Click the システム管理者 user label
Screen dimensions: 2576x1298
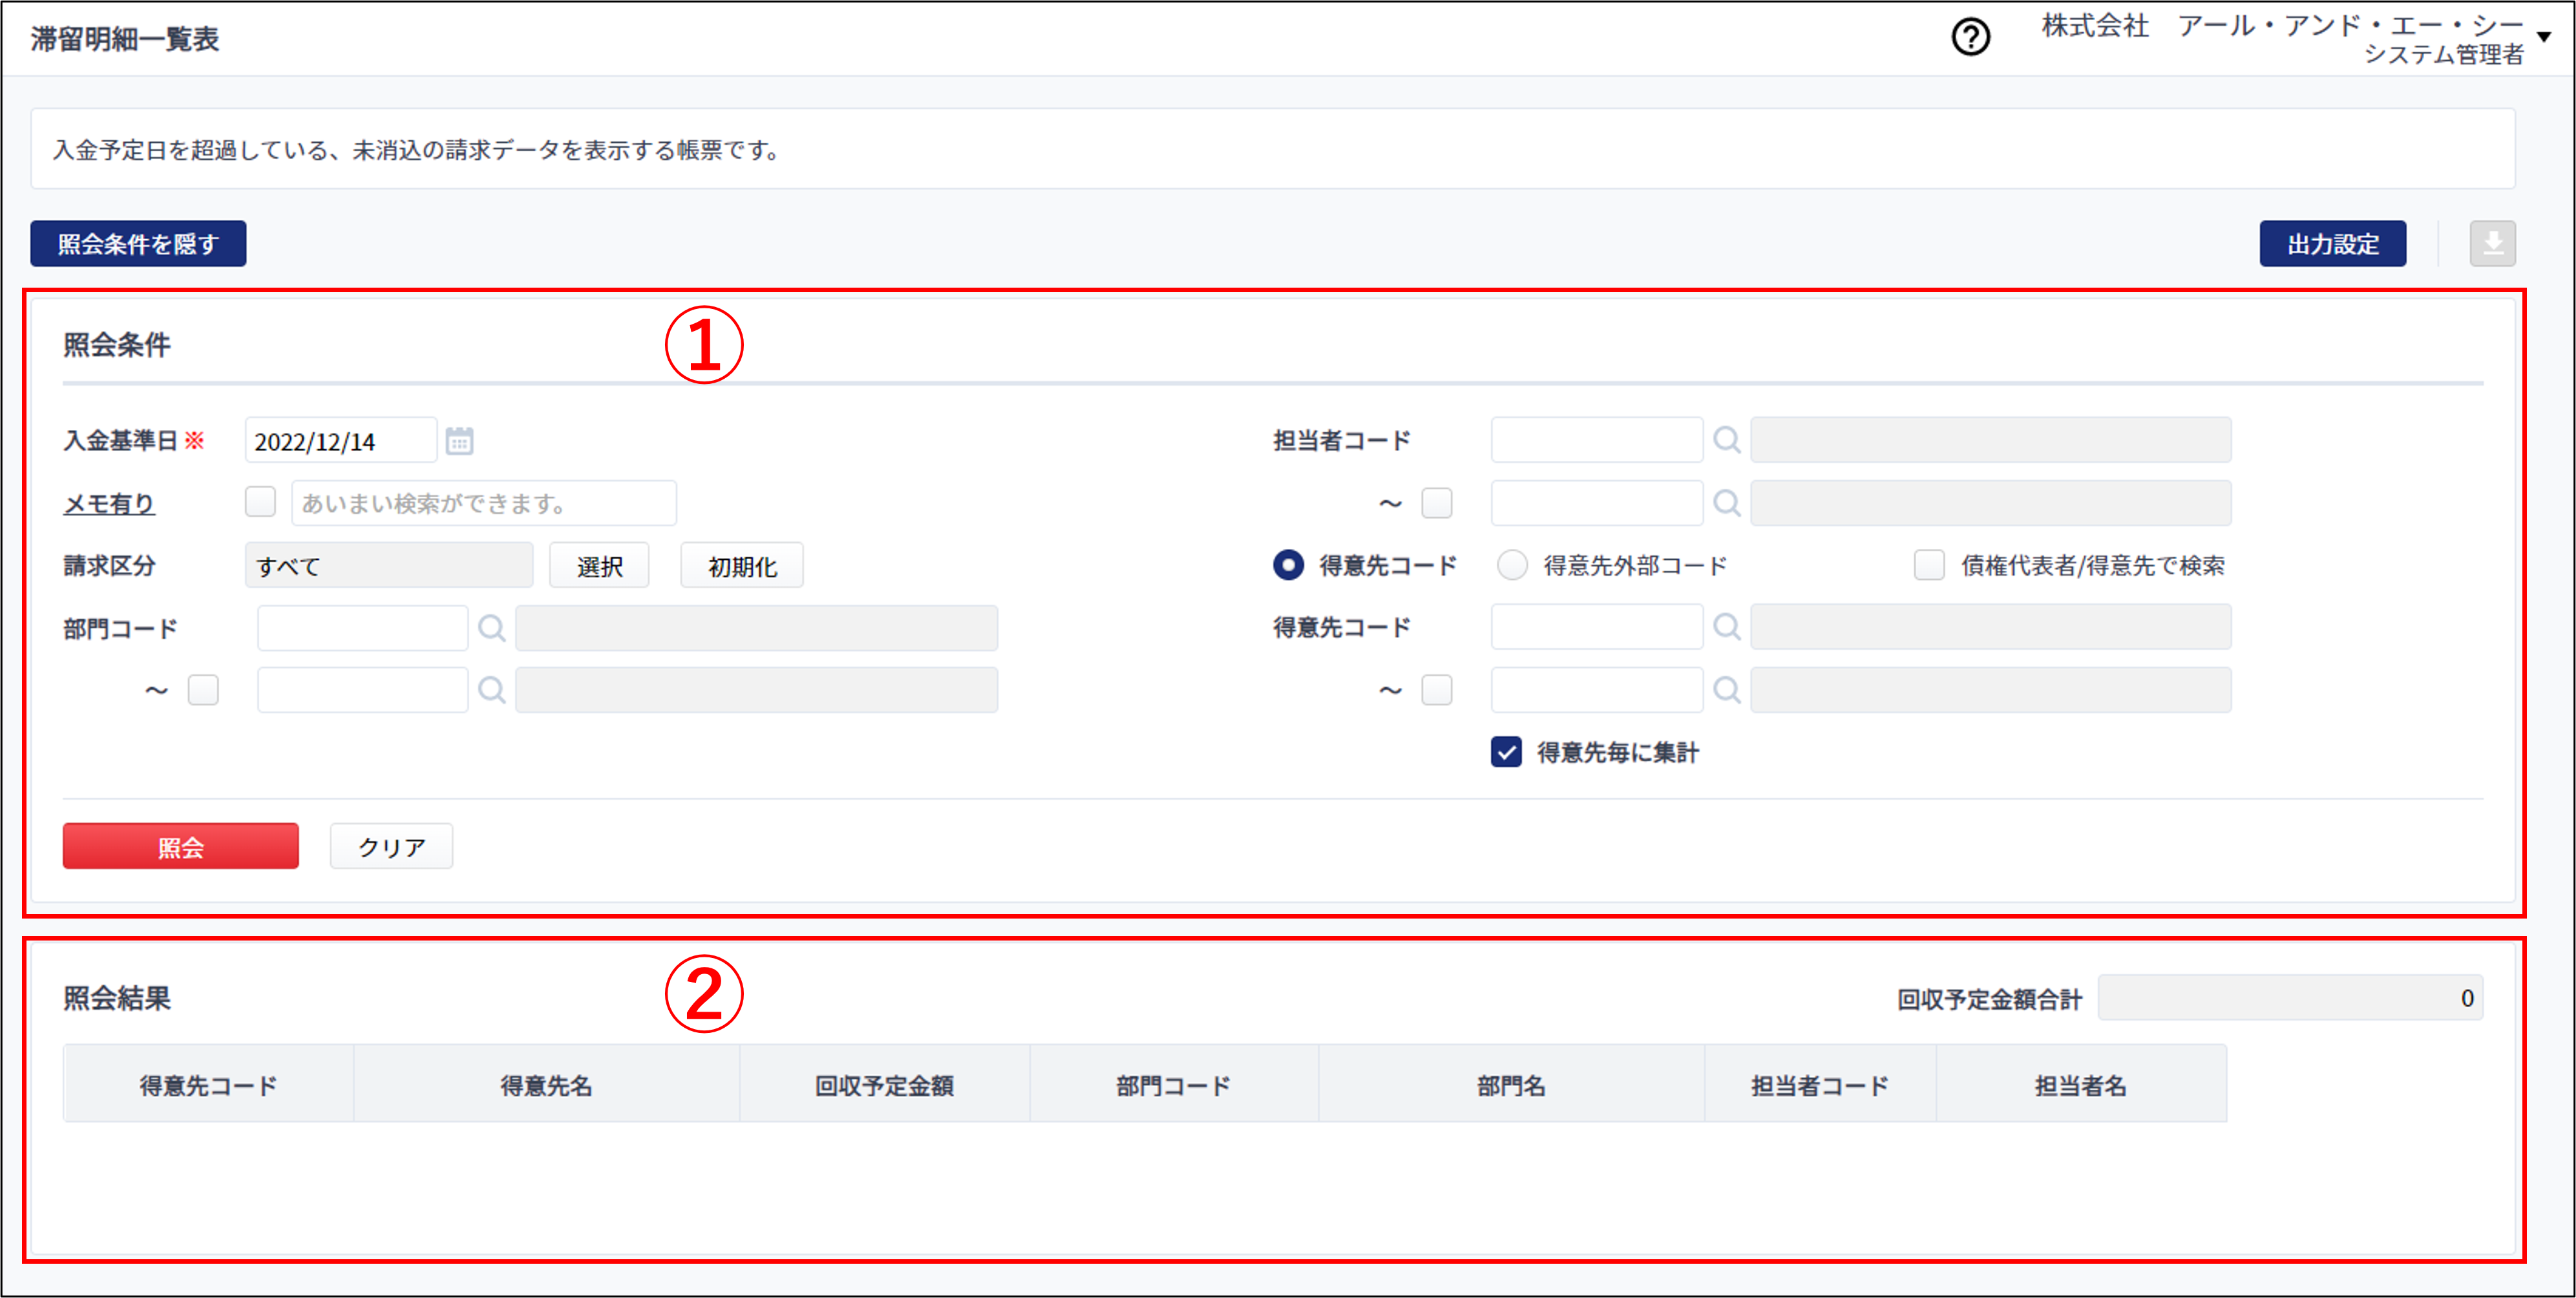pyautogui.click(x=2443, y=55)
